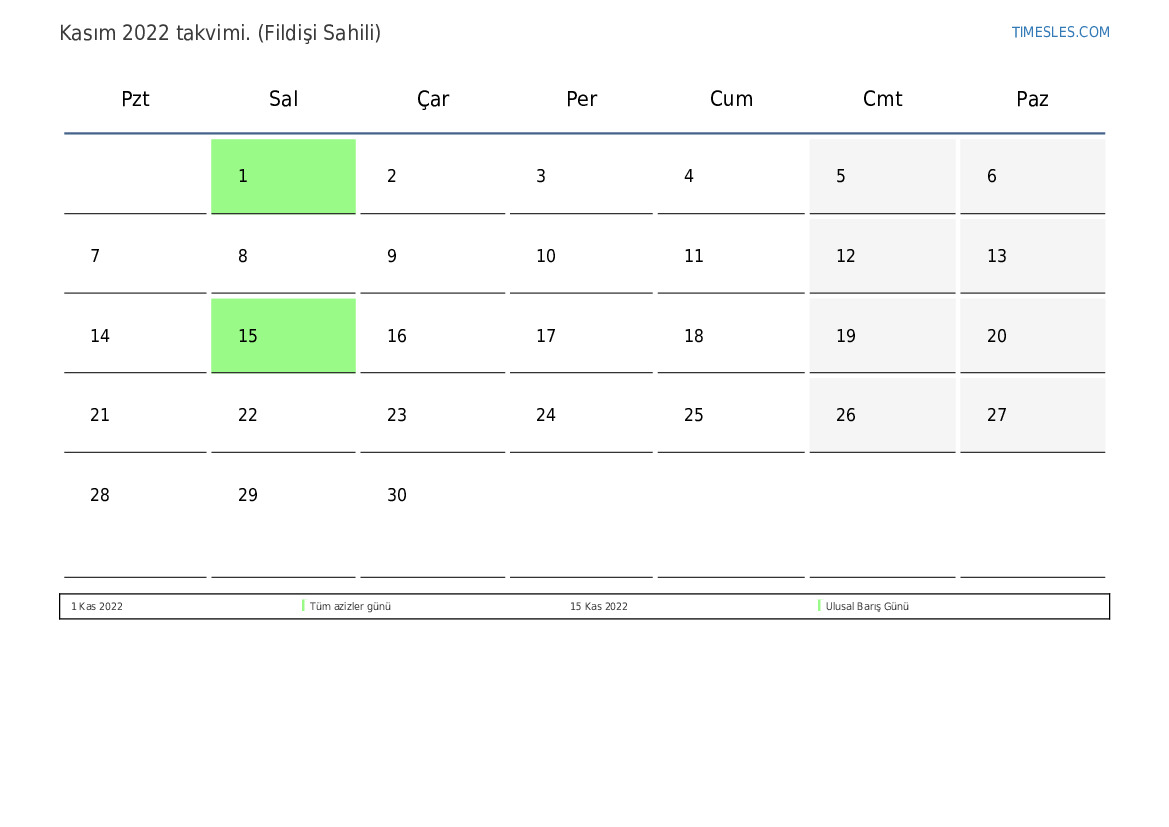The height and width of the screenshot is (827, 1169).
Task: Select the highlighted November 1 cell
Action: pyautogui.click(x=283, y=176)
